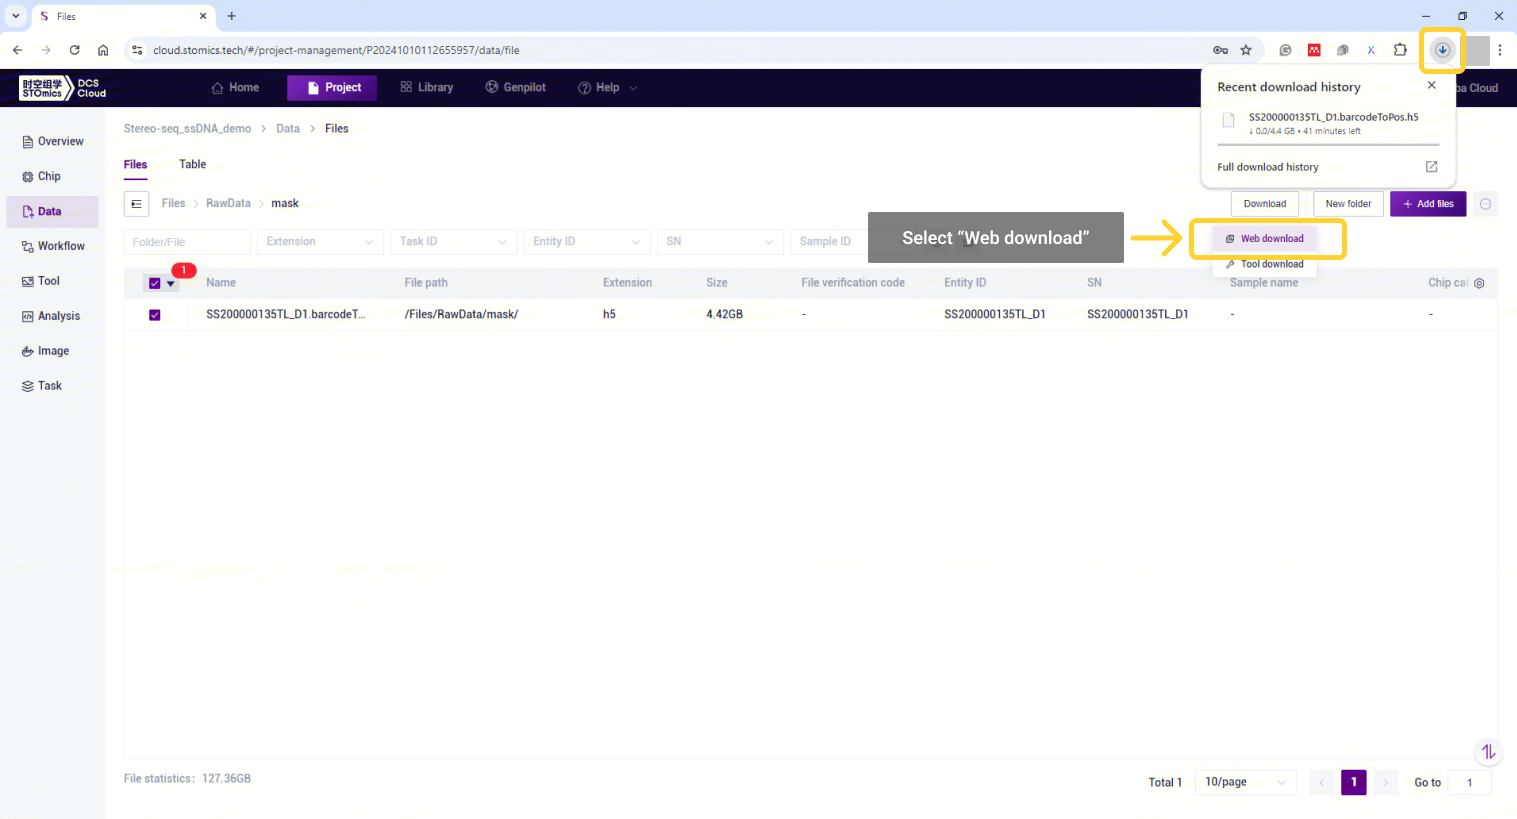Screen dimensions: 1517x819
Task: Open column settings gear icon in table header
Action: coord(1479,283)
